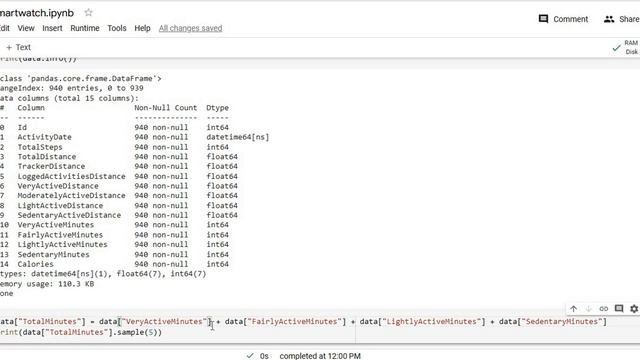Viewport: 640px width, 360px height.
Task: Select the 'Non-Null Count' header
Action: point(166,108)
